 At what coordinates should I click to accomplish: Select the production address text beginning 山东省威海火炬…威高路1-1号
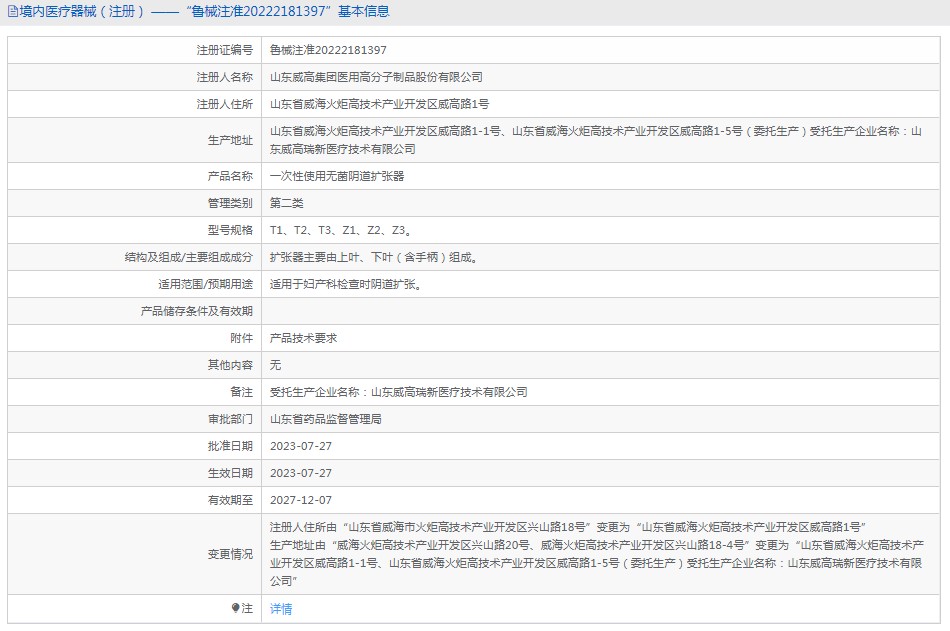(596, 140)
